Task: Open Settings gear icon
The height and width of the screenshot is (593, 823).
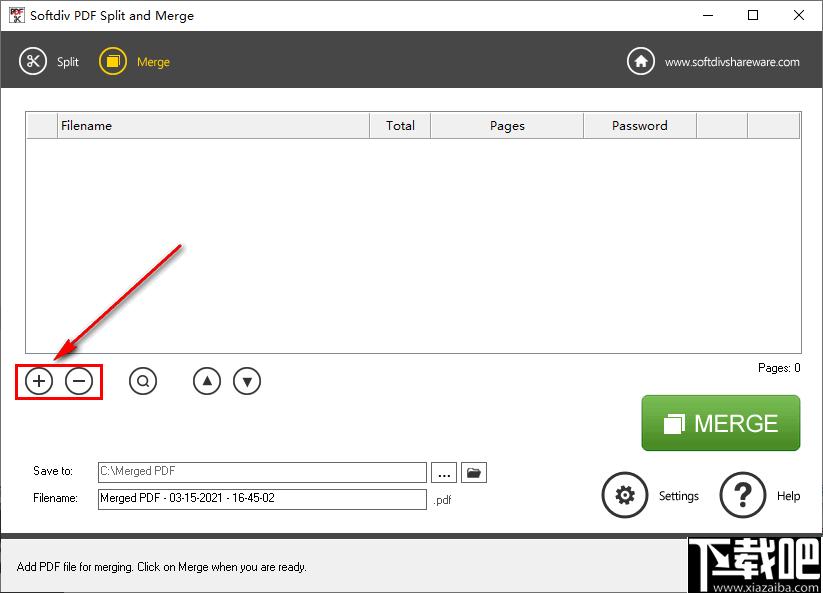Action: tap(625, 495)
